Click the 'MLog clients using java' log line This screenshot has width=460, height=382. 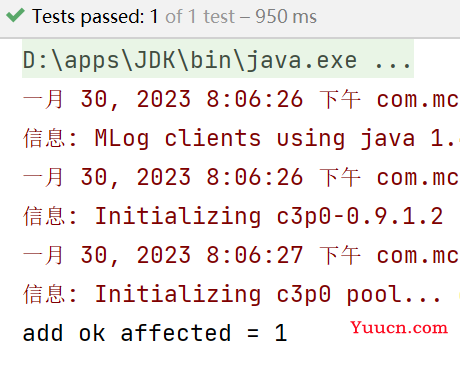pyautogui.click(x=241, y=138)
